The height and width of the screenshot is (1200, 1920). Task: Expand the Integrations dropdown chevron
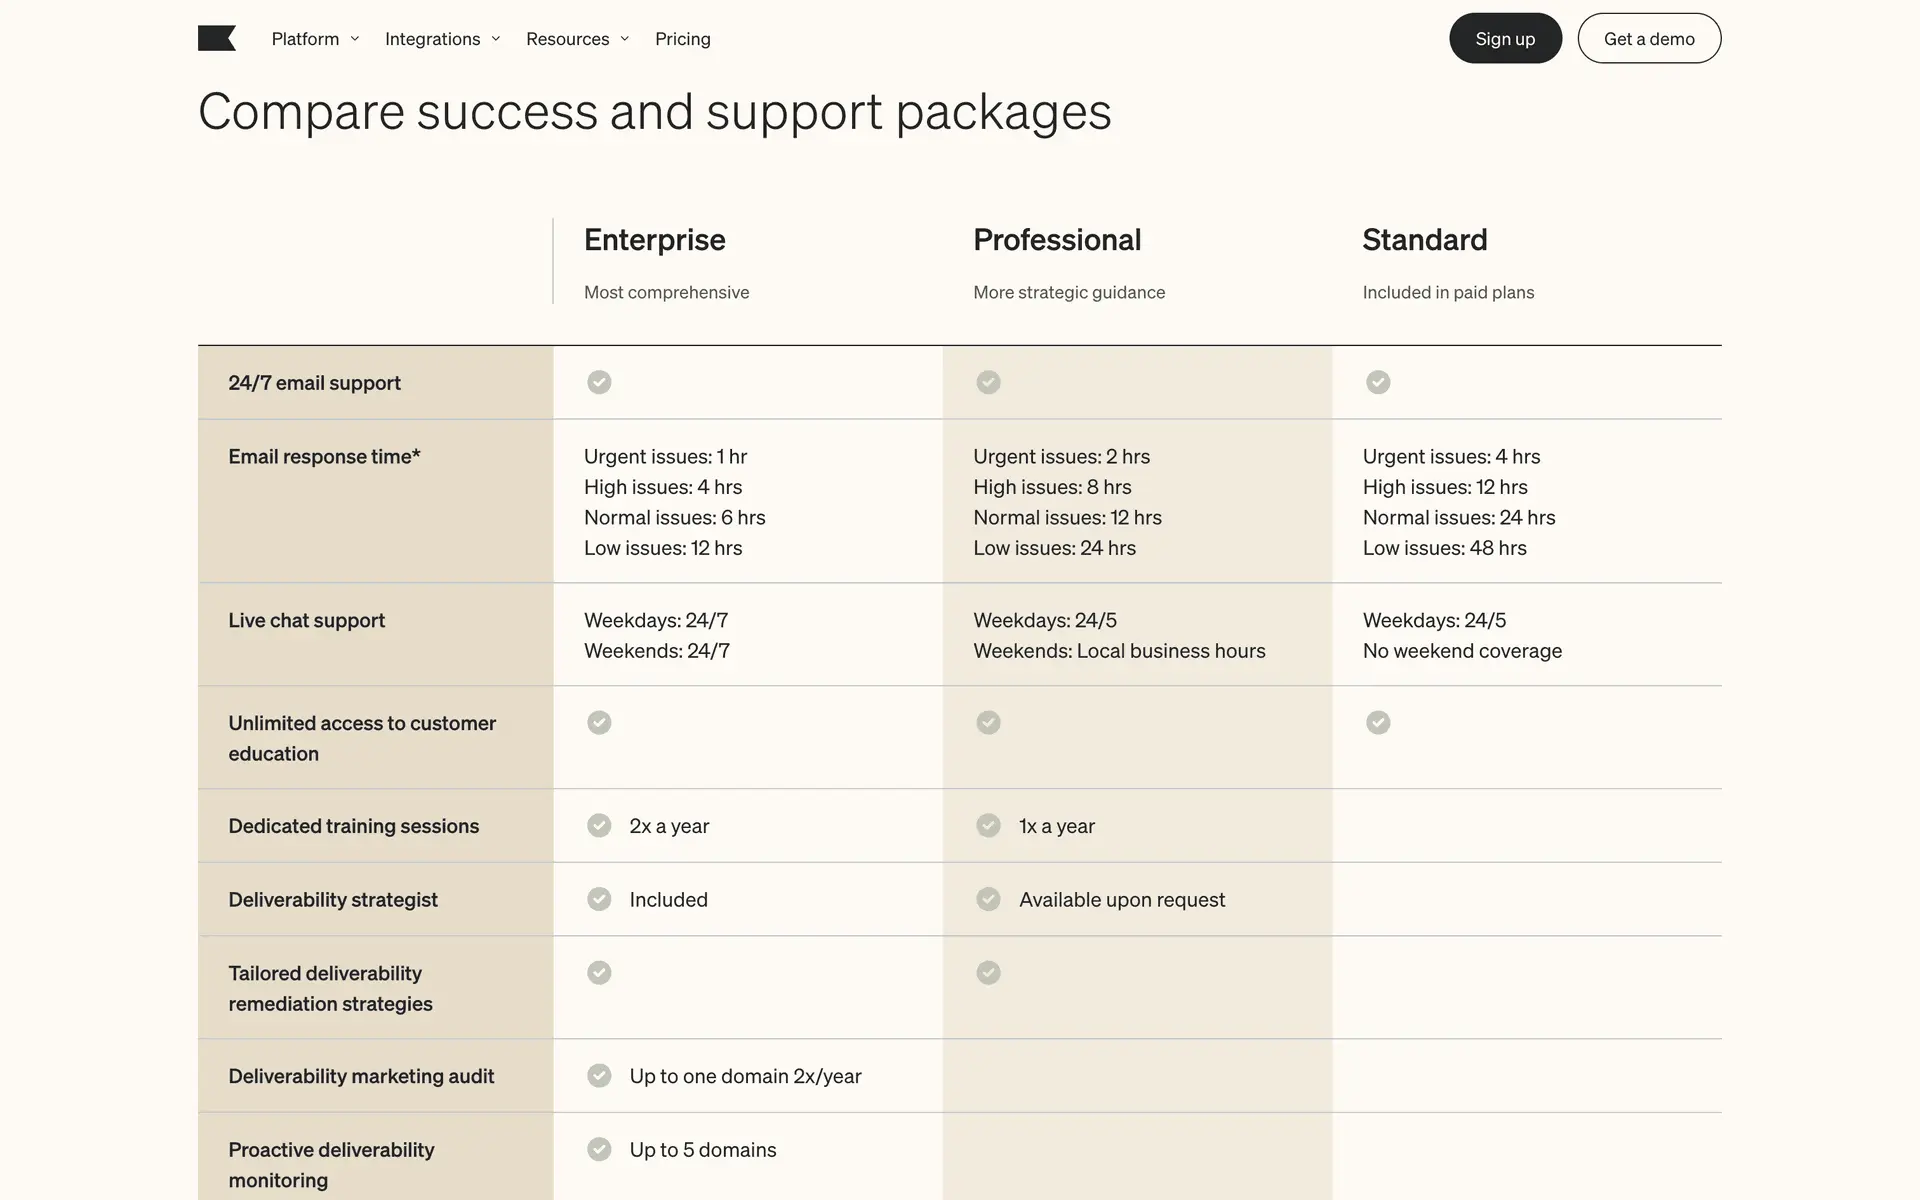coord(496,39)
